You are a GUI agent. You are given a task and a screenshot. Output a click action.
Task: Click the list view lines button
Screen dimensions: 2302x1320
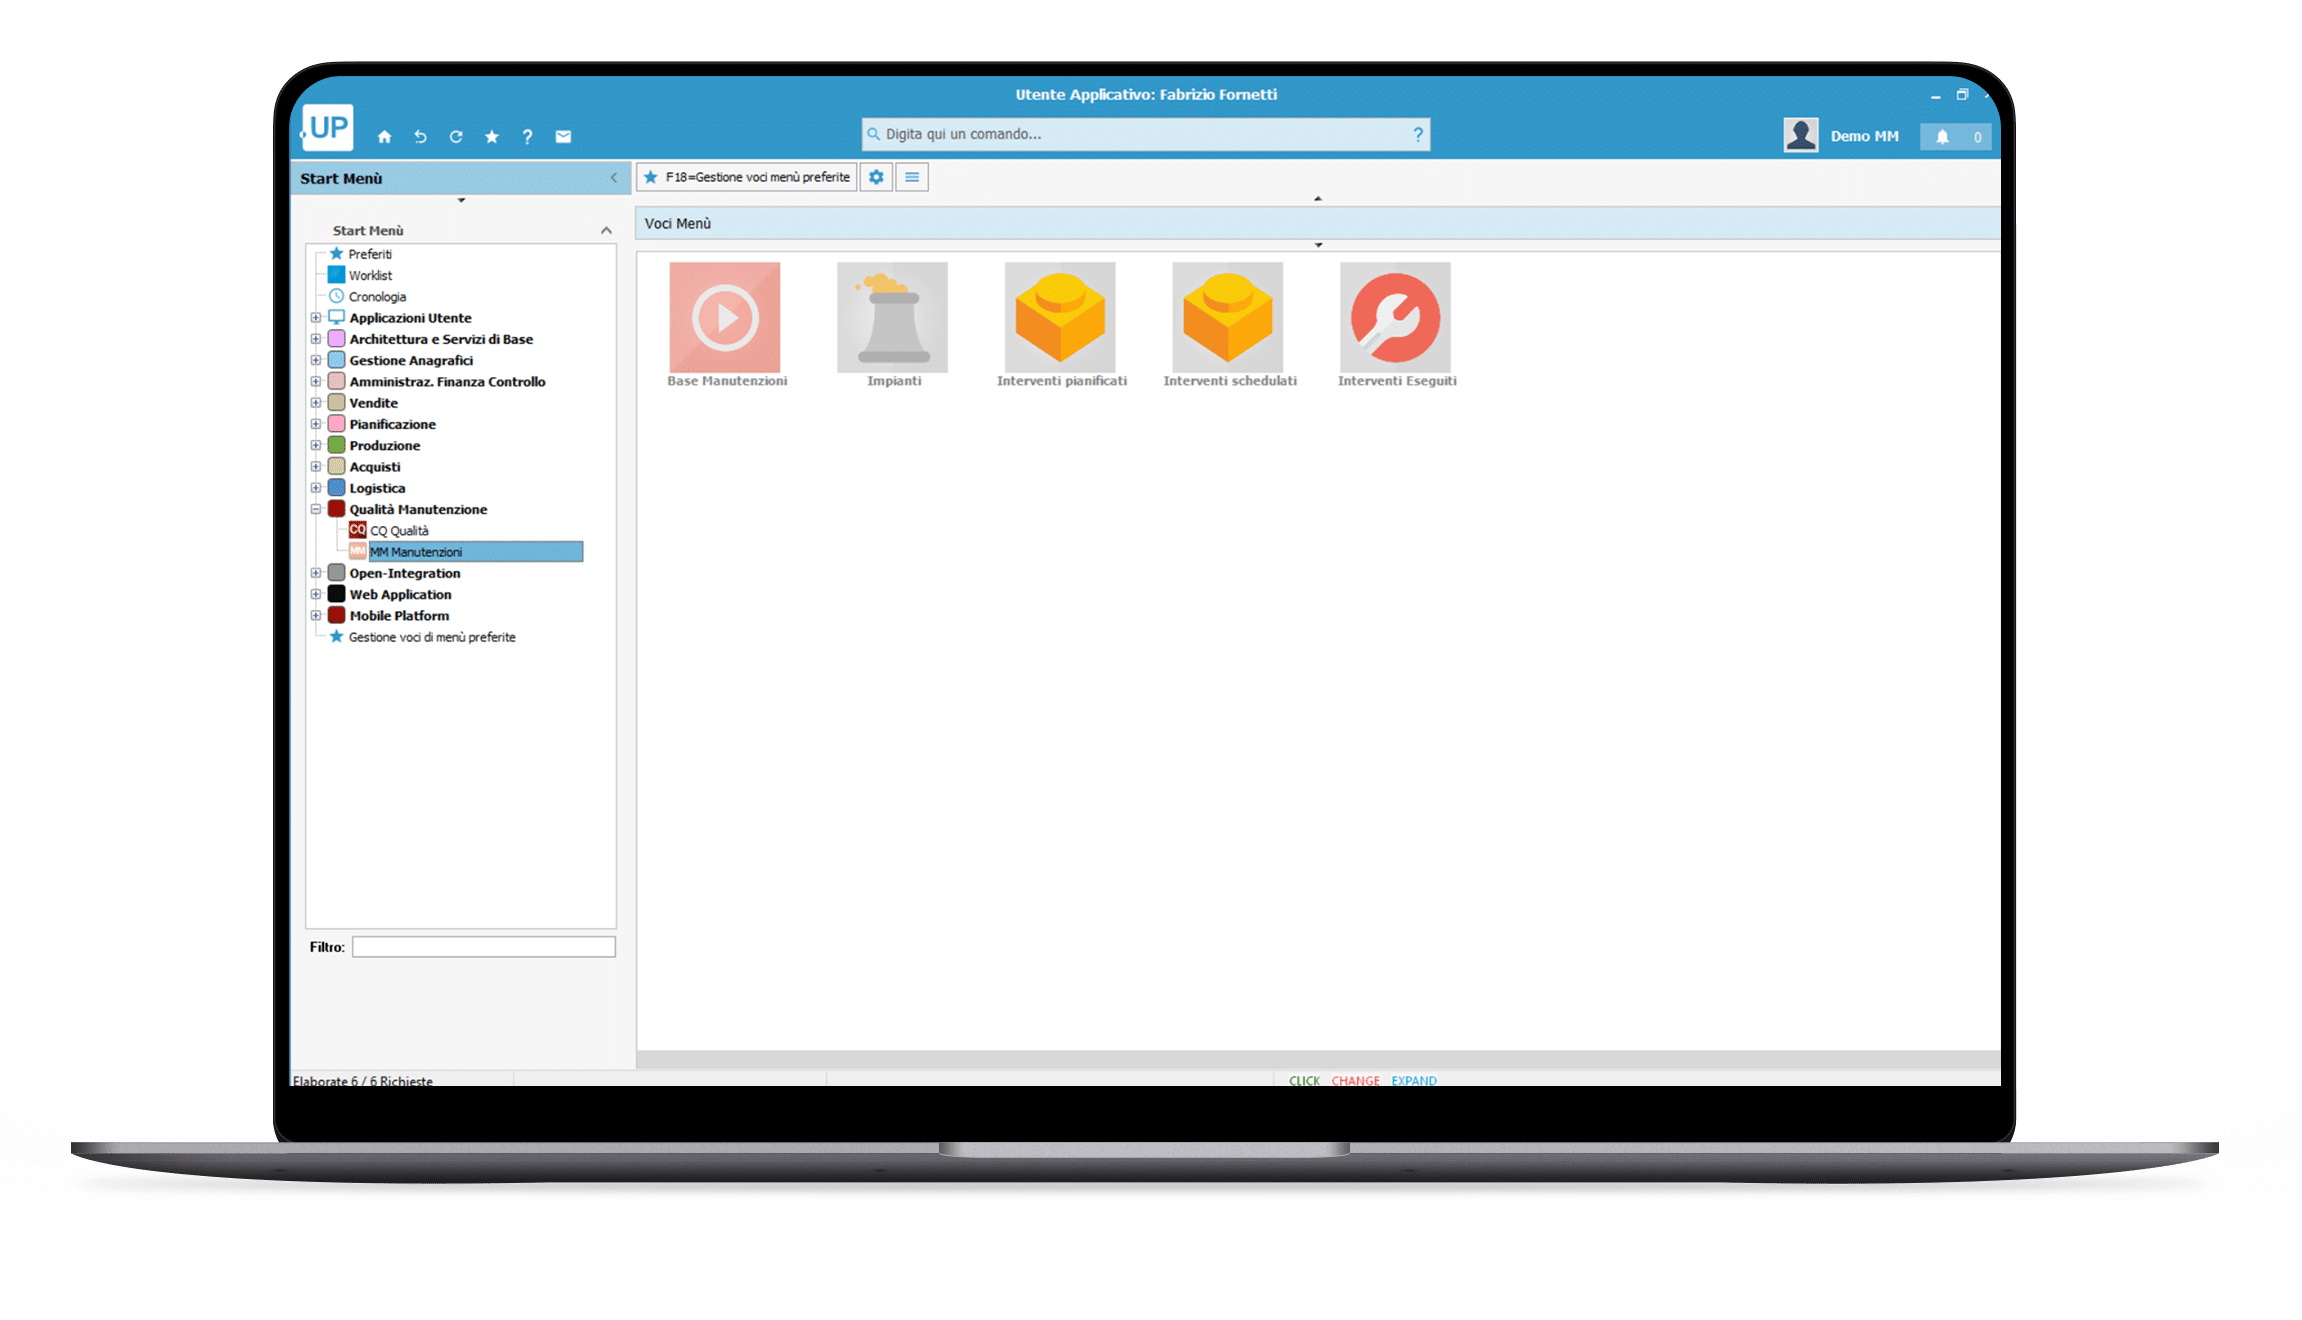tap(912, 177)
